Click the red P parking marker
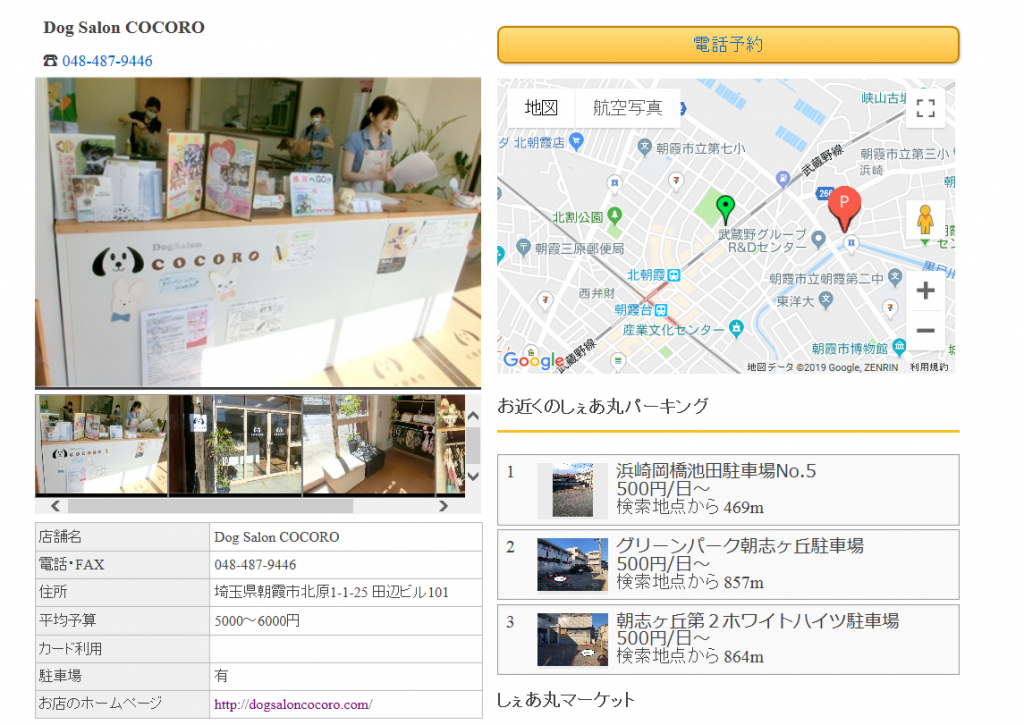This screenshot has width=1024, height=725. [x=844, y=208]
